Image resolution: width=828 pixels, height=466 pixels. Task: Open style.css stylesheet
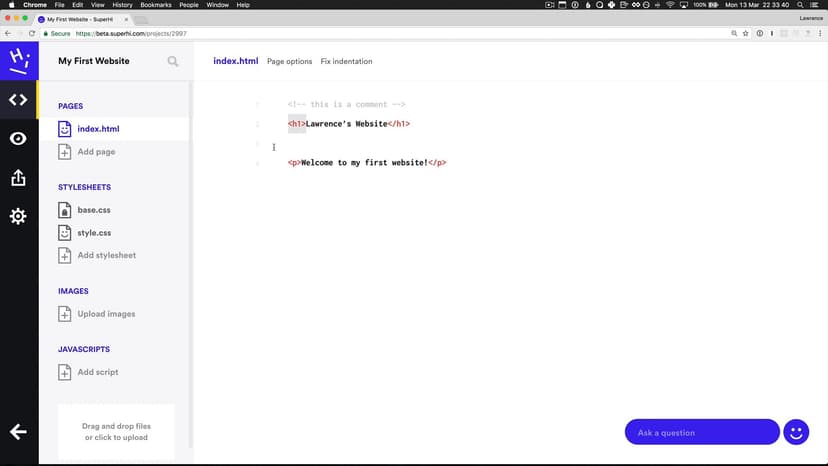tap(94, 233)
